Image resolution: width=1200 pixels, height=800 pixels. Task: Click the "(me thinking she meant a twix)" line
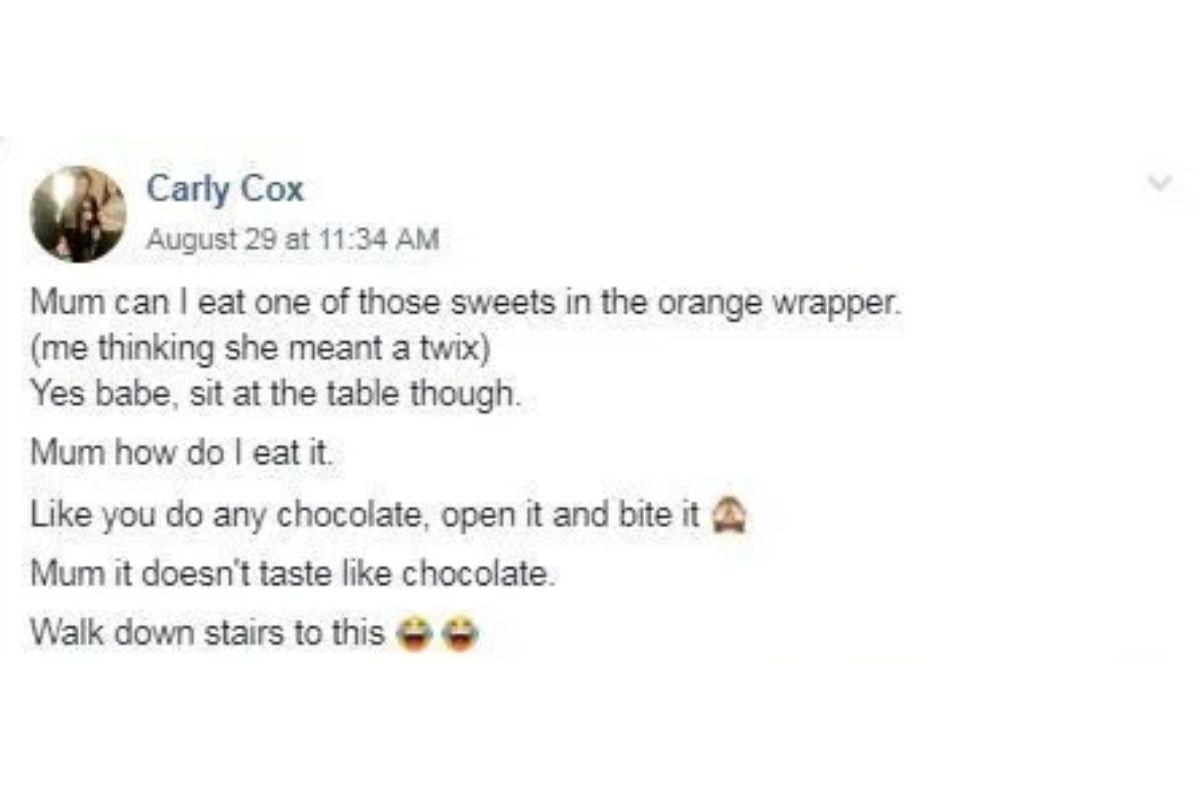point(264,349)
